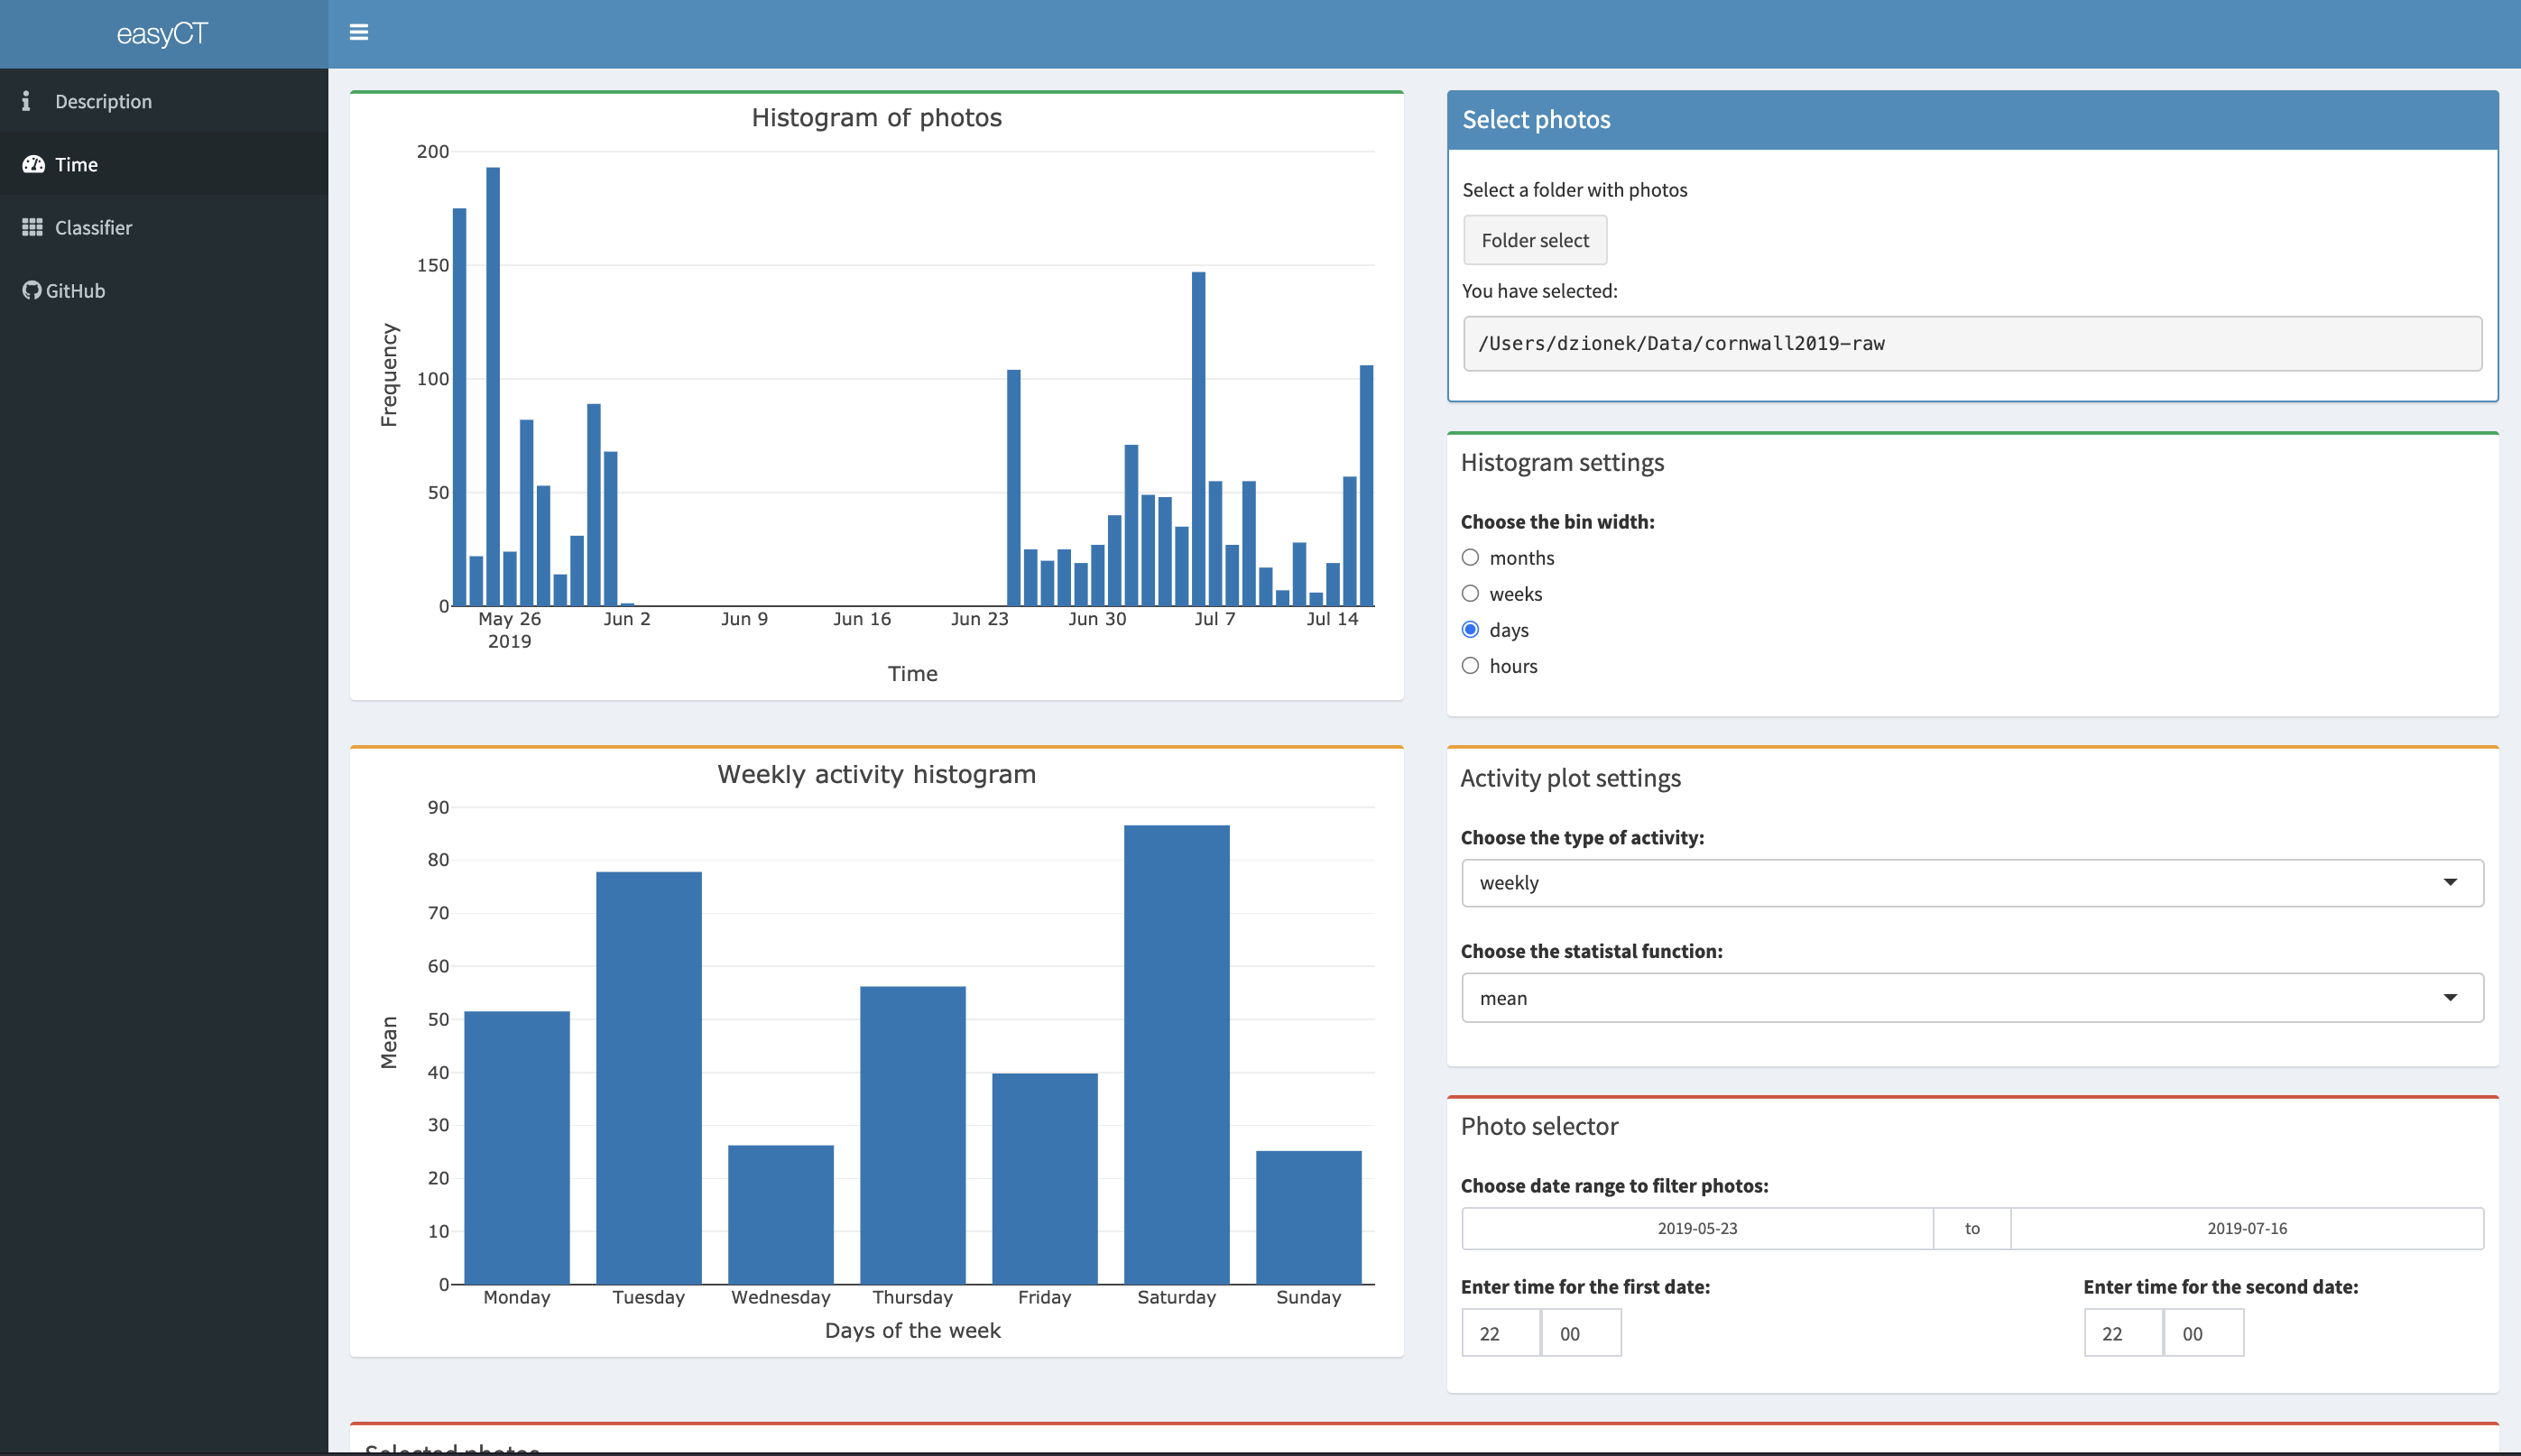This screenshot has height=1456, width=2521.
Task: Click the GitHub octocat icon
Action: (x=31, y=290)
